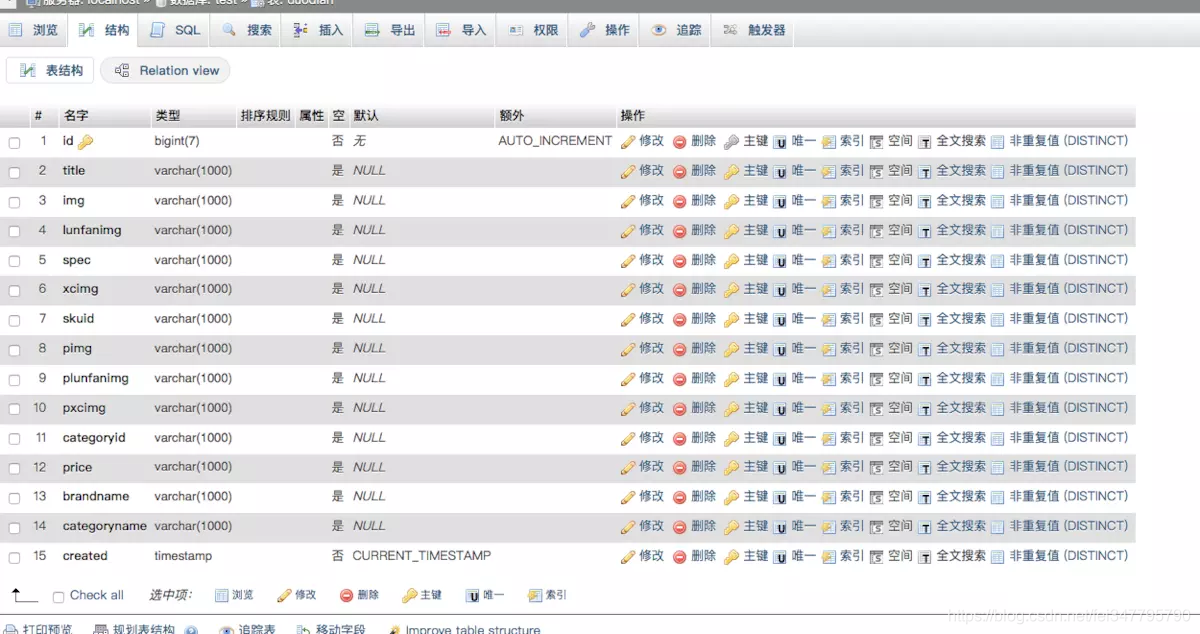Screen dimensions: 1200x634
Task: Click Improve table structure link
Action: (464, 629)
